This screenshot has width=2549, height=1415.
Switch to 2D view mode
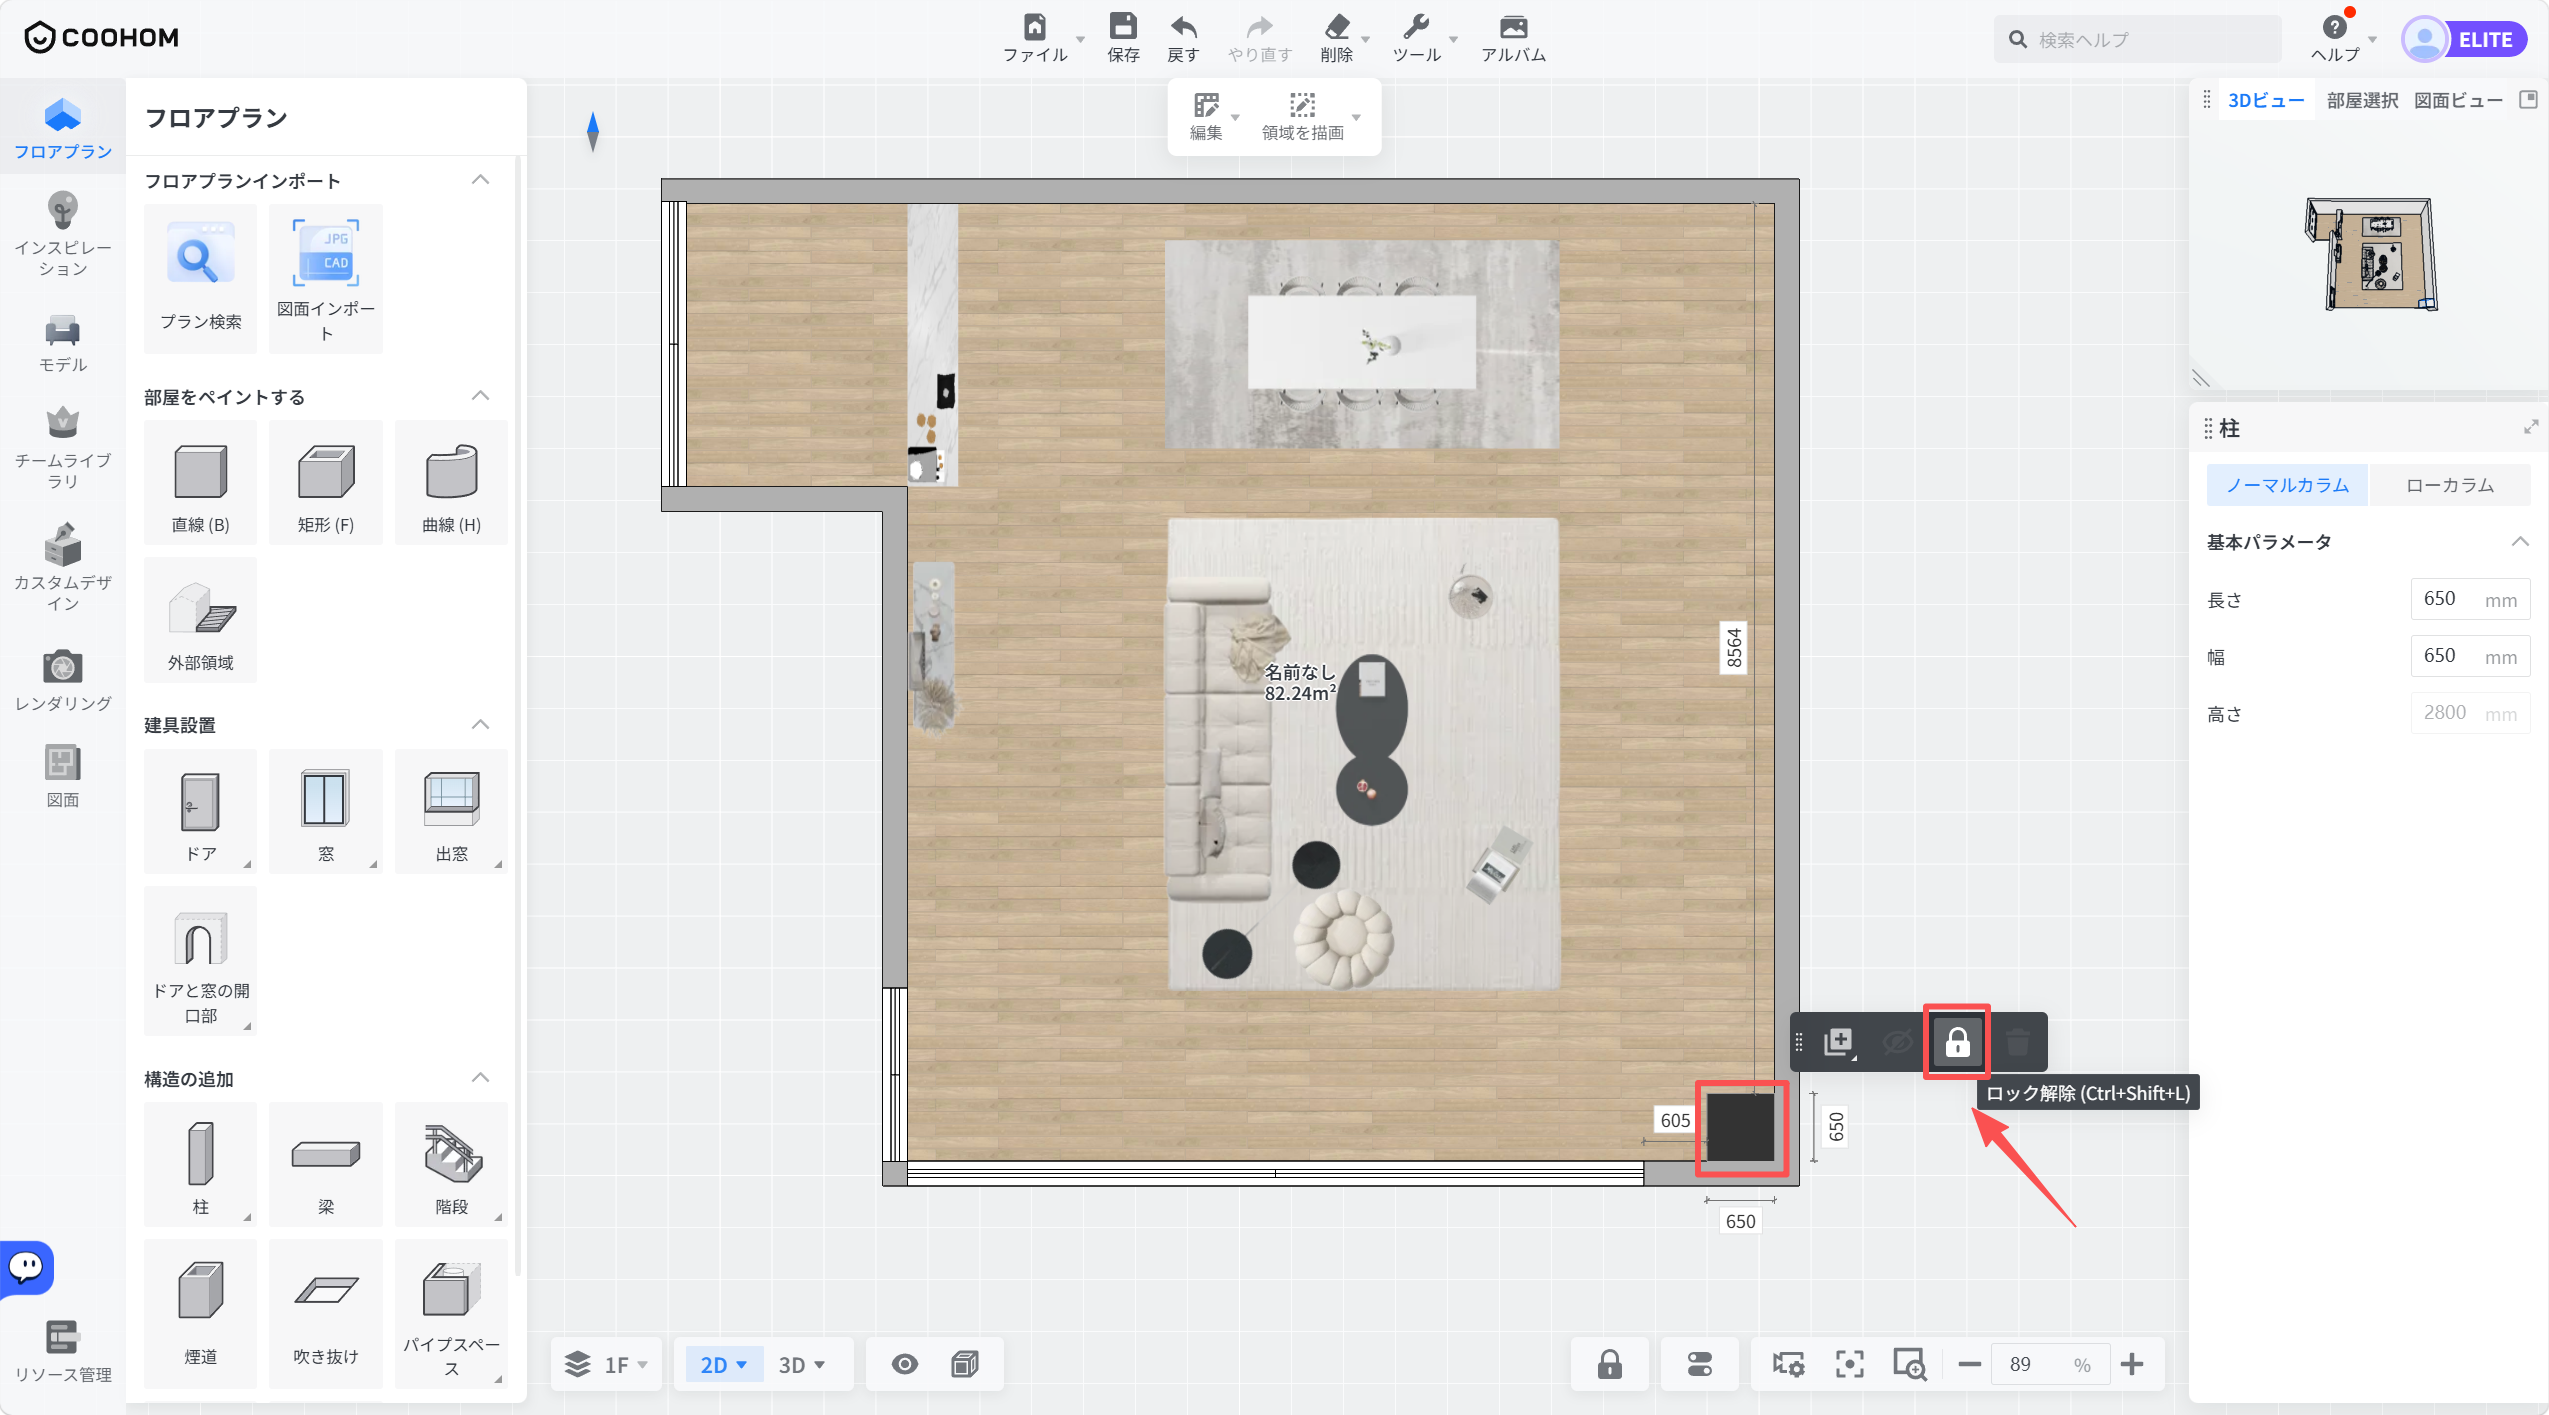pos(723,1364)
